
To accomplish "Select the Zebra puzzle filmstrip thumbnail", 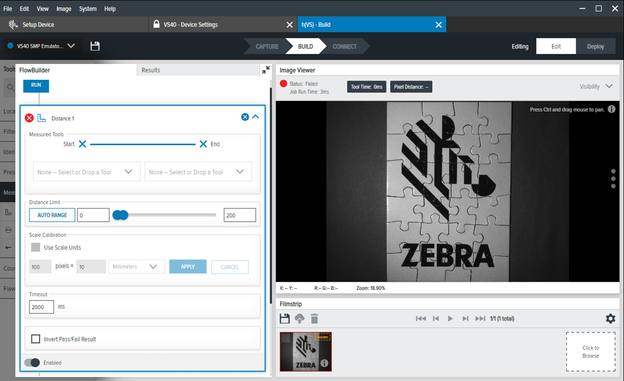I will pyautogui.click(x=306, y=352).
